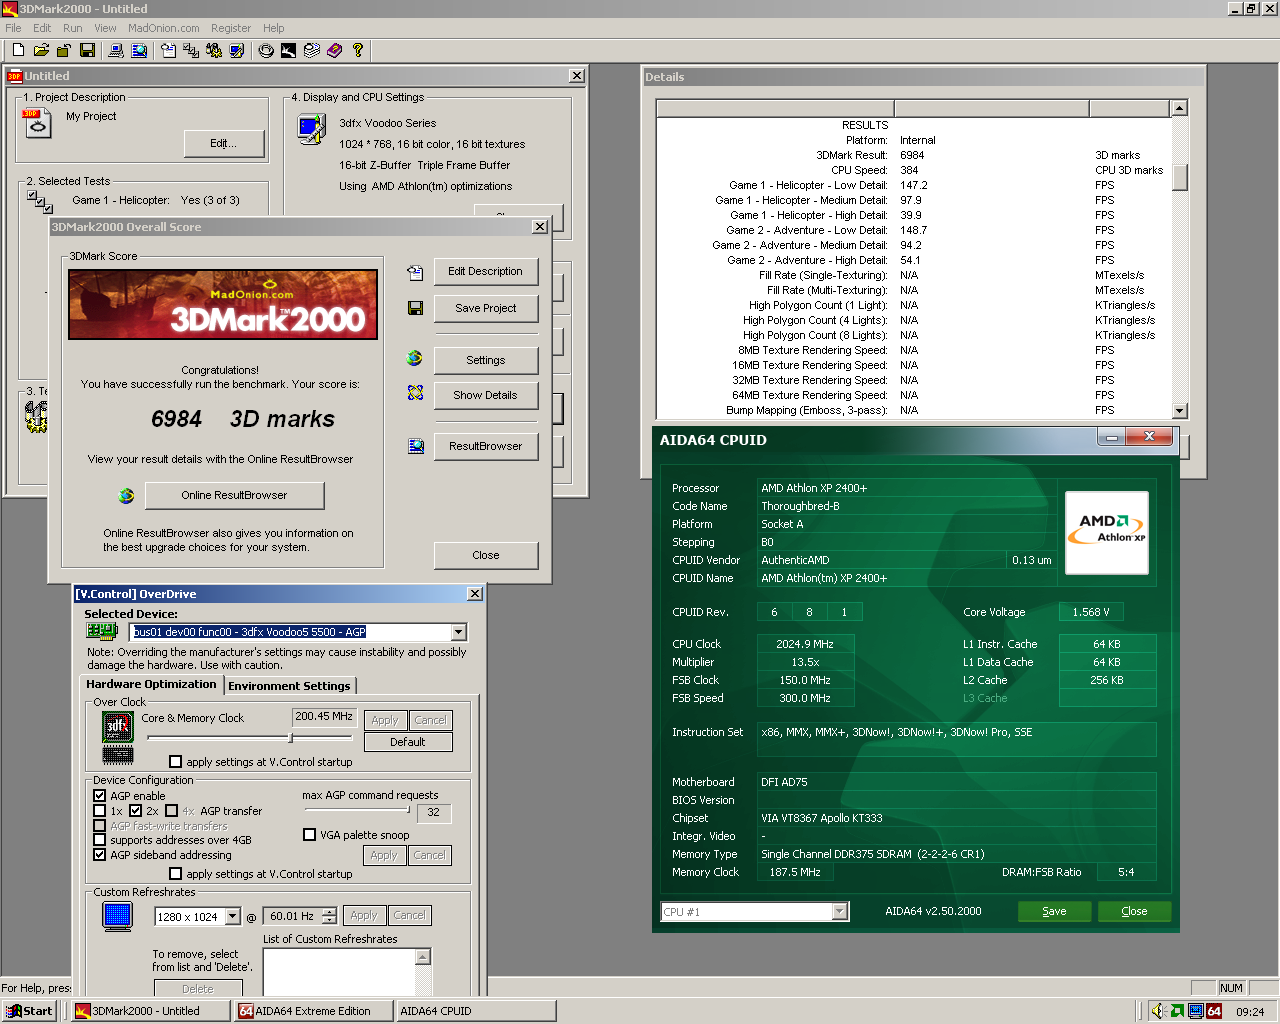Click the Start button on taskbar
Viewport: 1280px width, 1024px height.
tap(29, 1011)
